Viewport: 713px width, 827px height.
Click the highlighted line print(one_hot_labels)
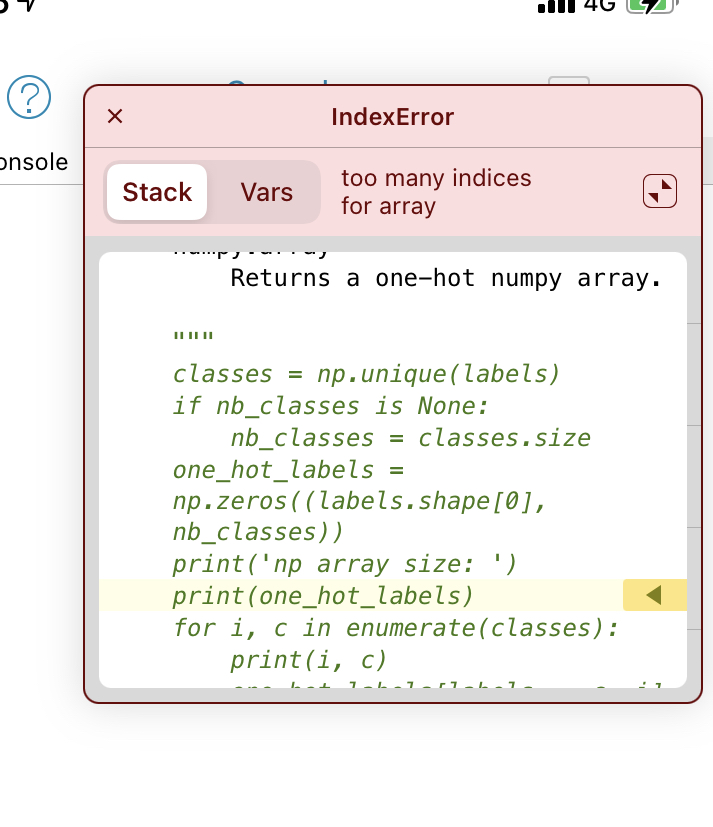[323, 596]
